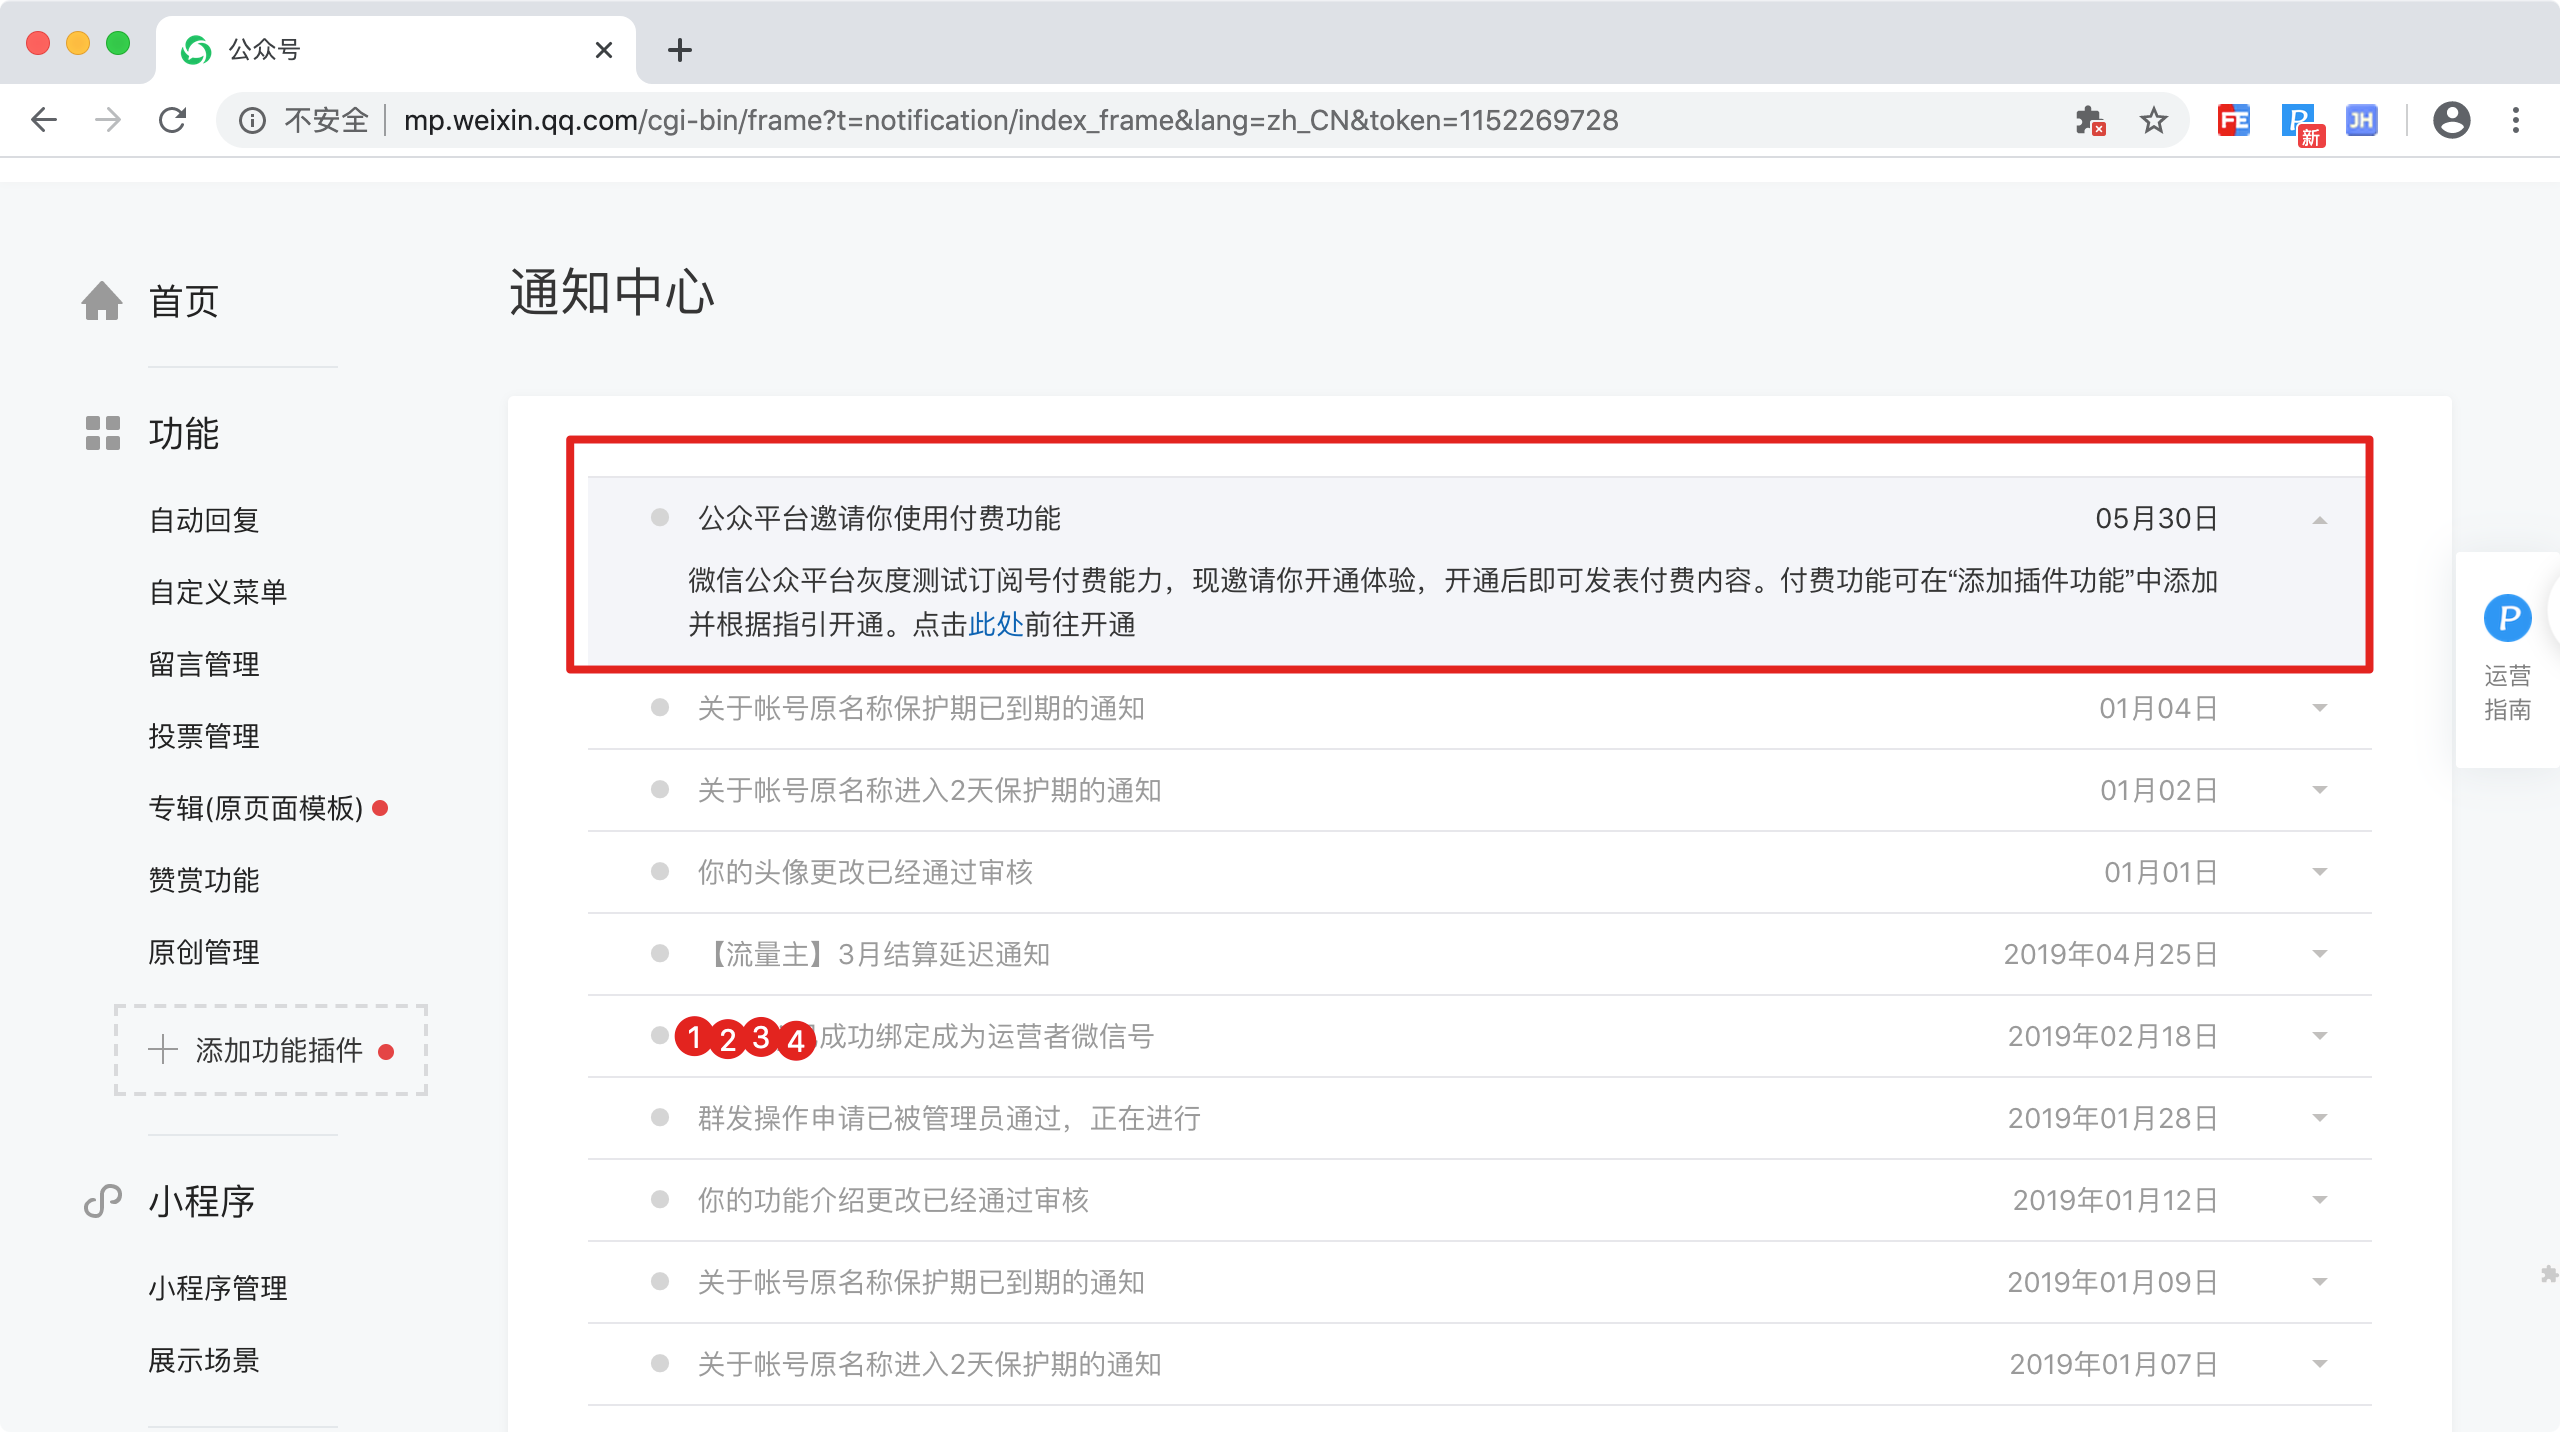Click the browser address bar URL
Image resolution: width=2560 pixels, height=1432 pixels.
tap(1010, 121)
